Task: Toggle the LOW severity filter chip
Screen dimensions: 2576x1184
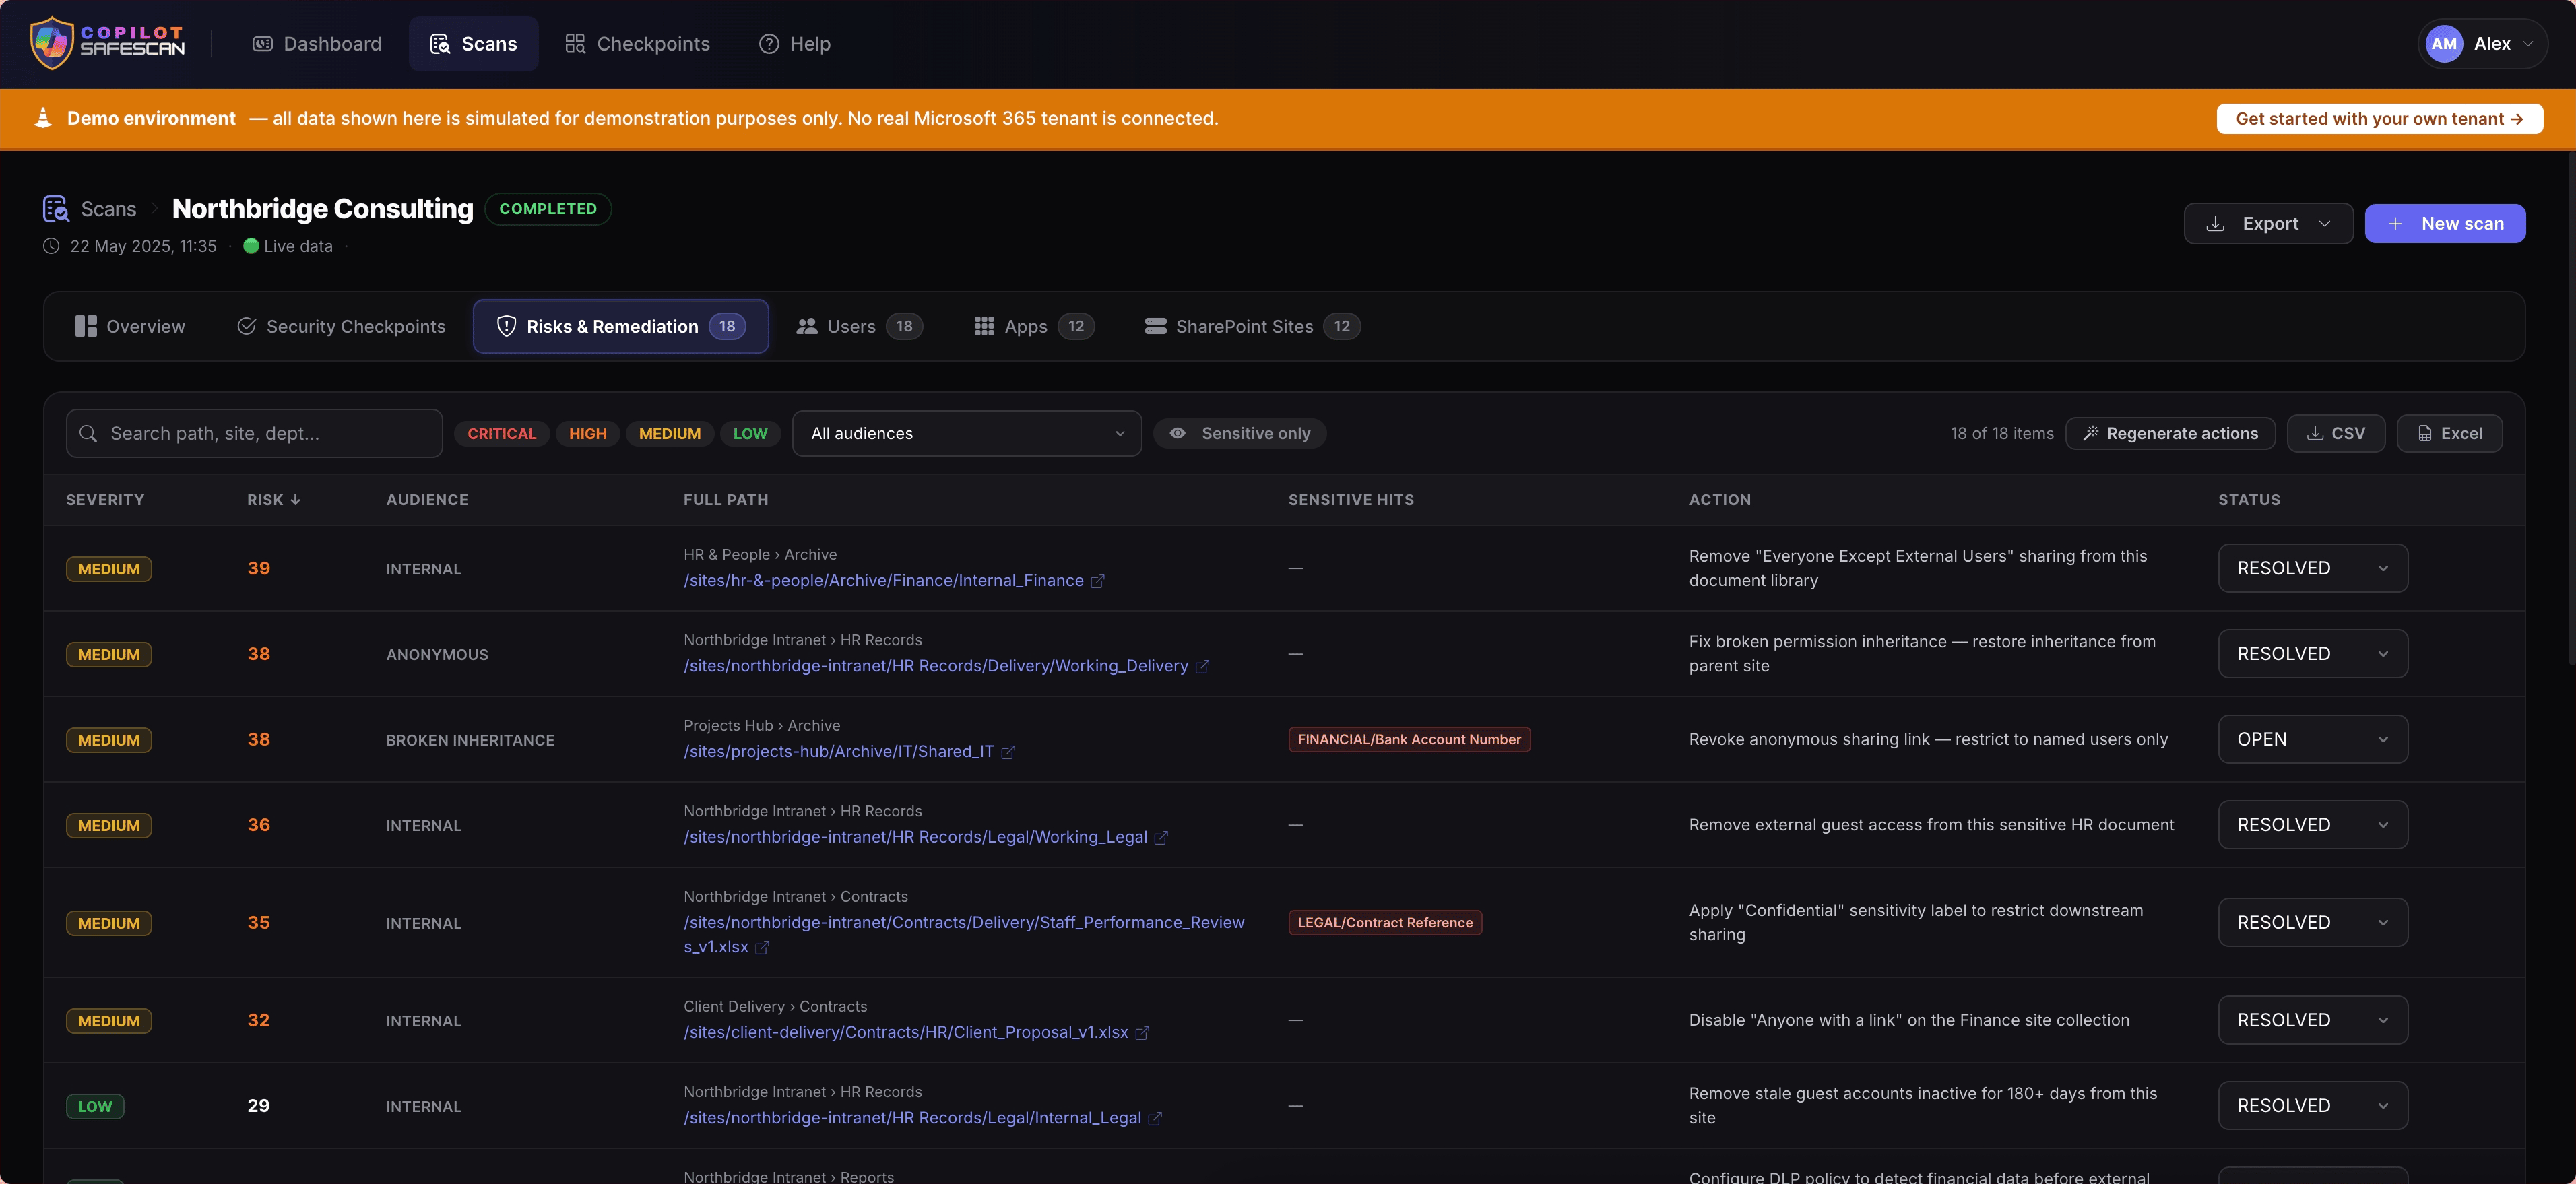Action: [x=750, y=434]
